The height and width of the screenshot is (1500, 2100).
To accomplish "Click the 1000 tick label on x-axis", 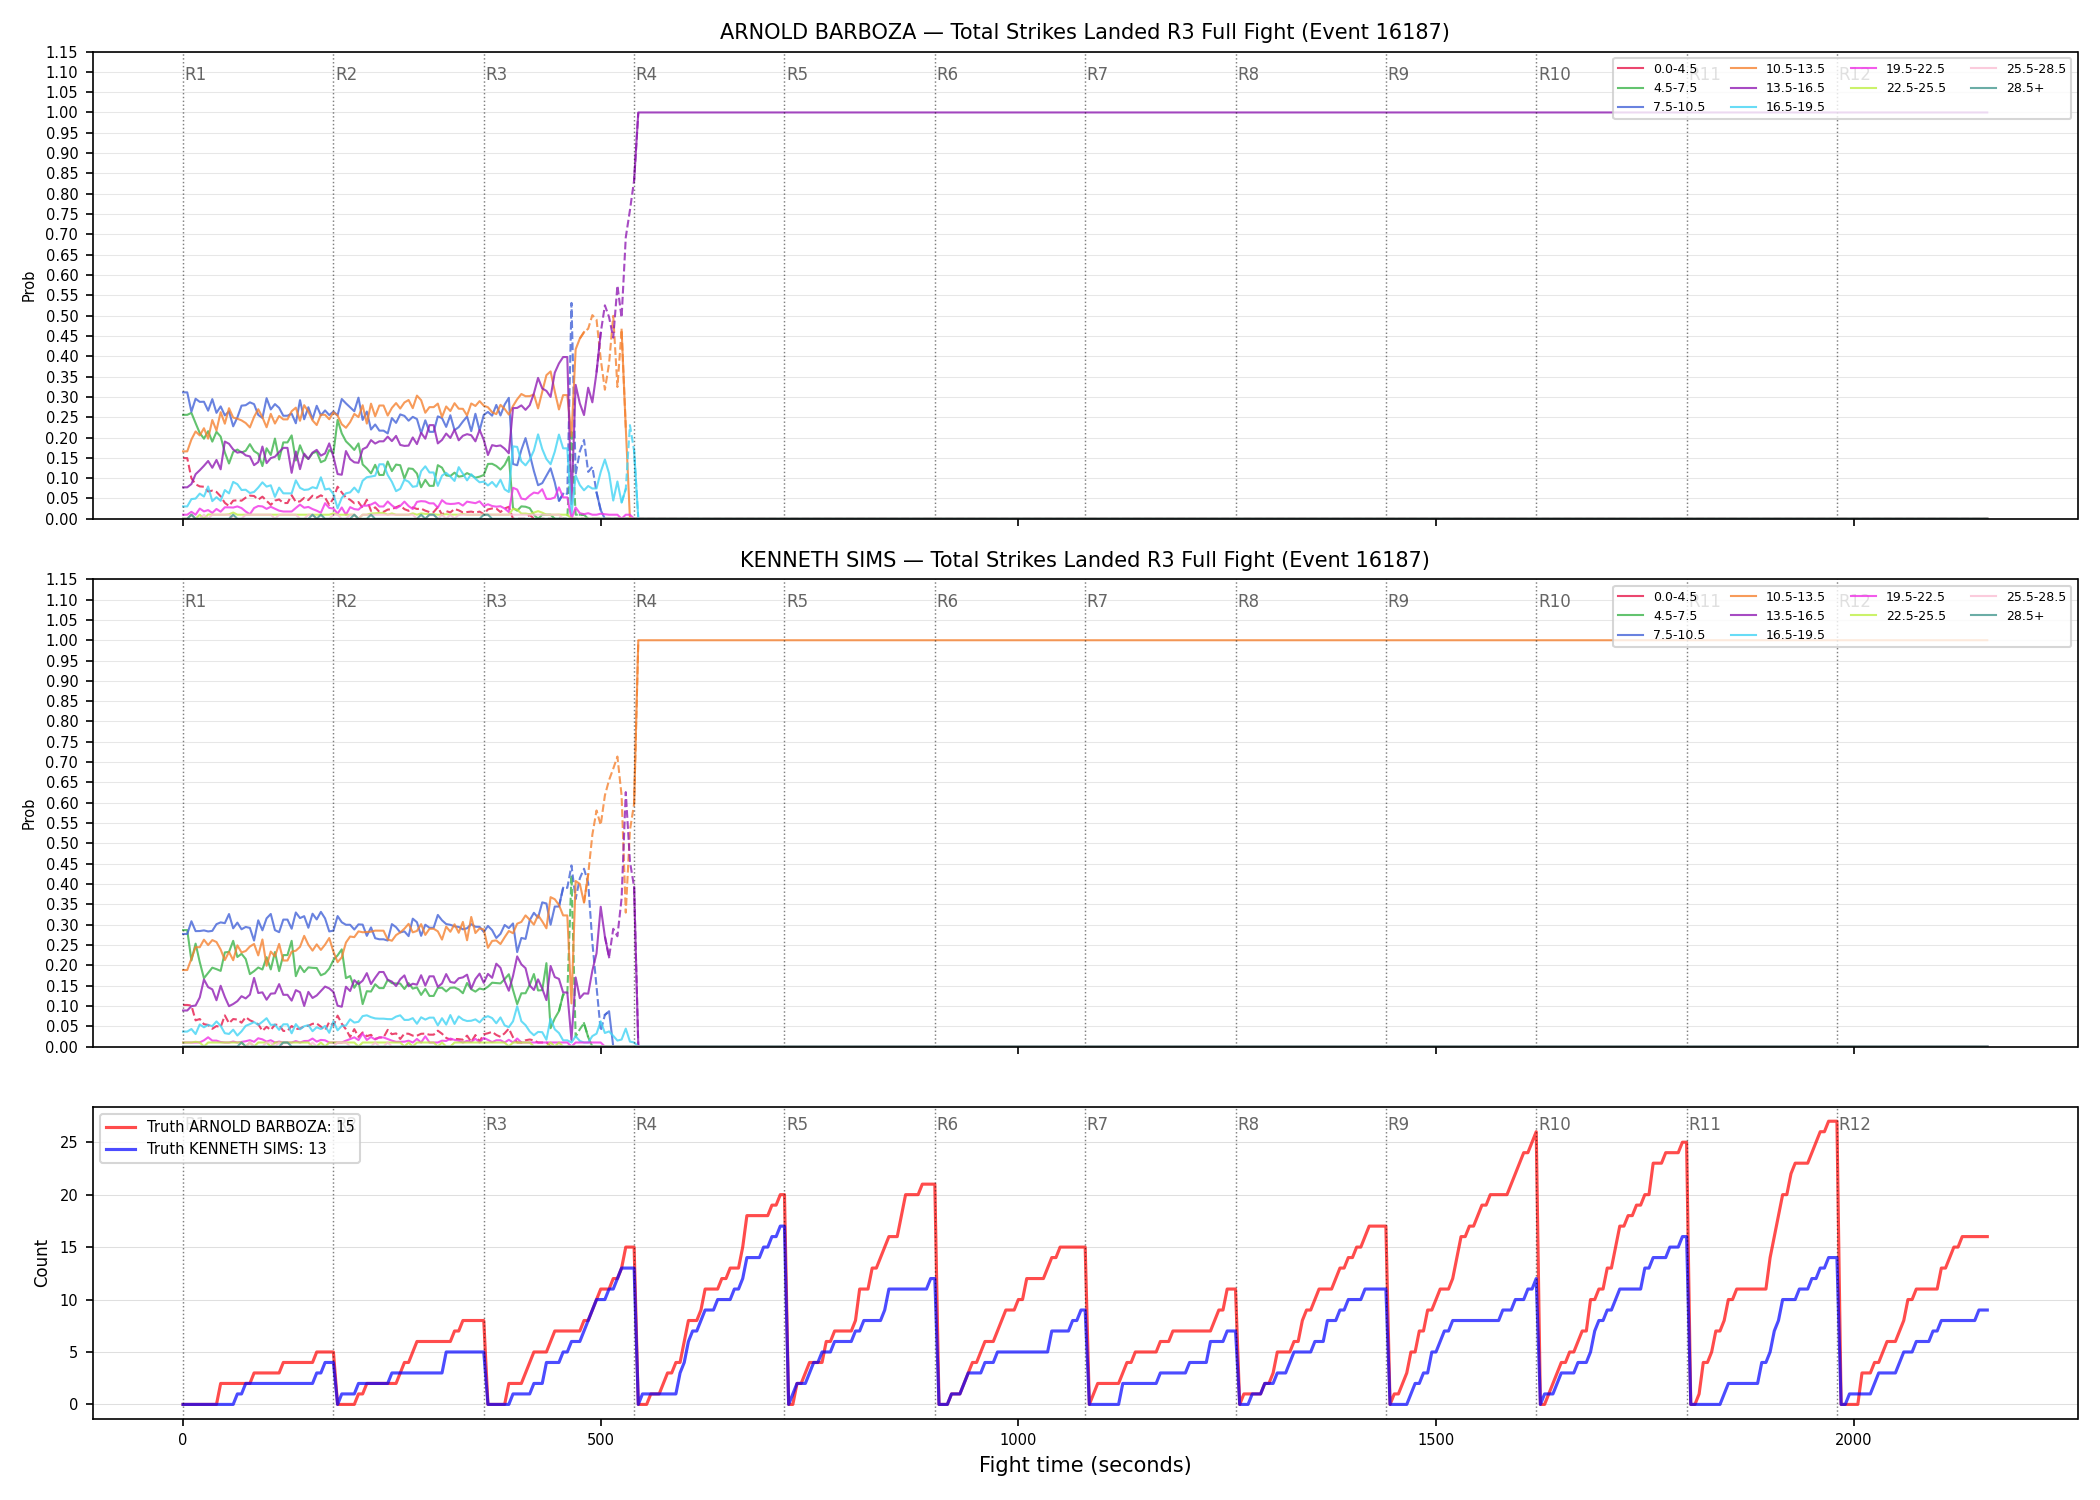I will (x=1018, y=1440).
